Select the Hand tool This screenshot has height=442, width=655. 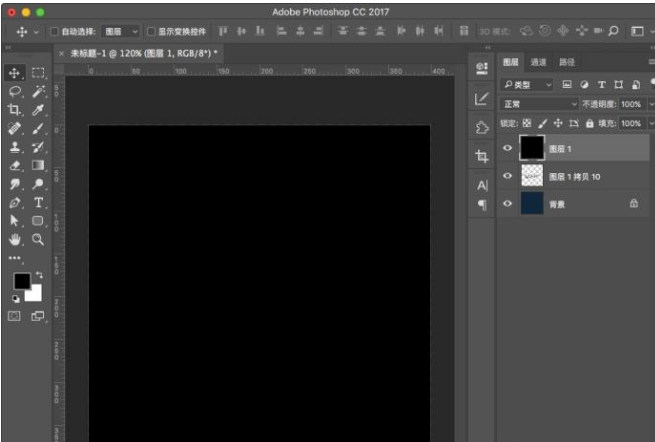pos(15,239)
